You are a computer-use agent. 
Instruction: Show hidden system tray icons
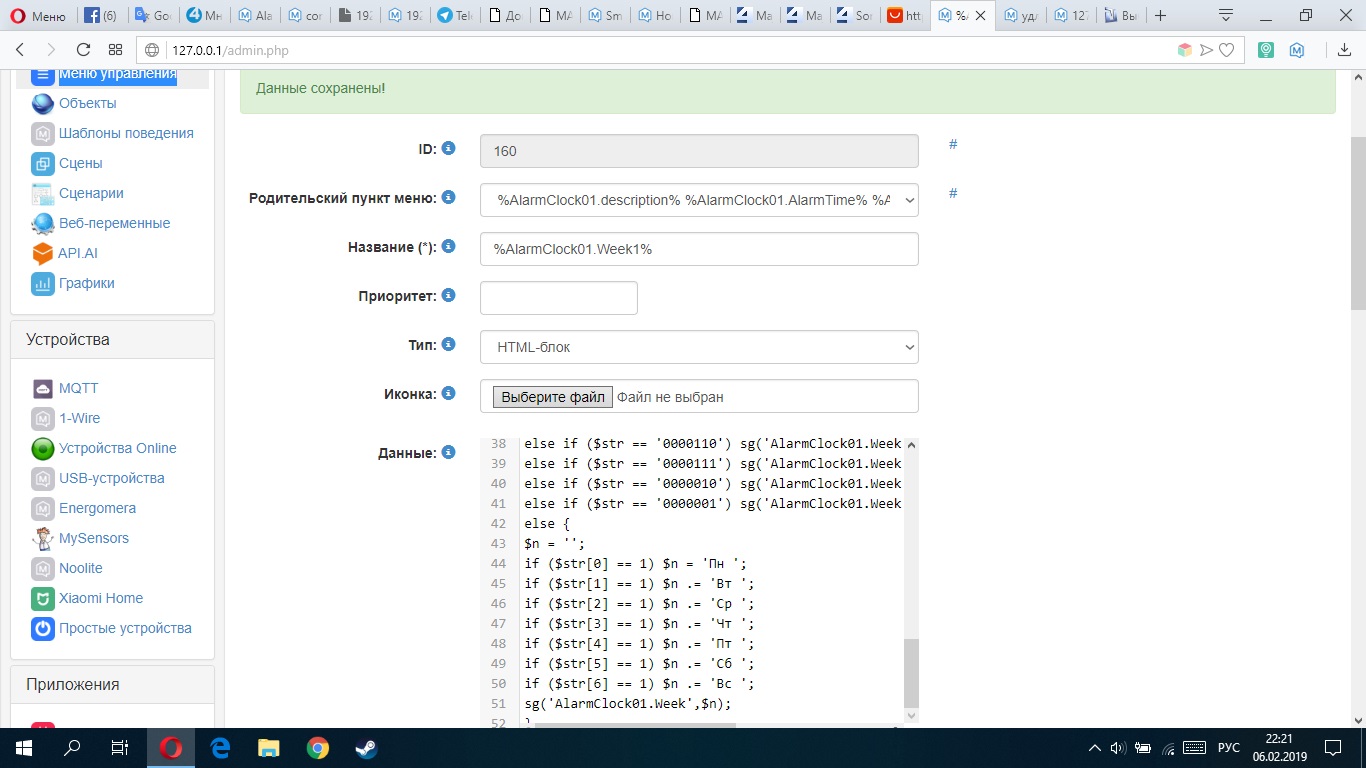(1095, 748)
